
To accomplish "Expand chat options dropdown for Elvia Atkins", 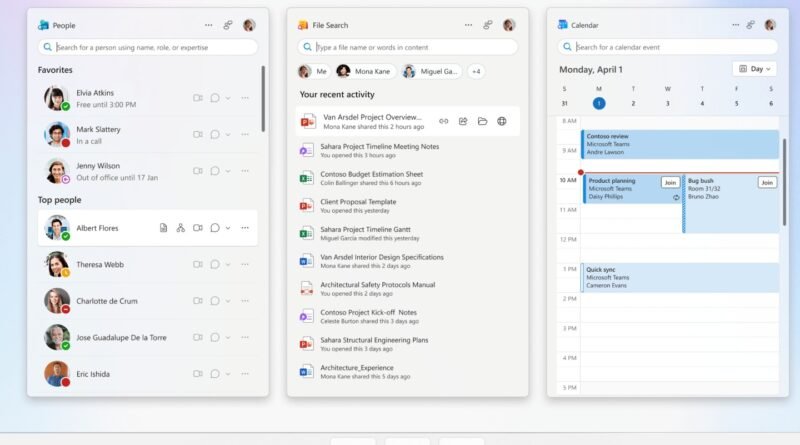I will (x=228, y=98).
